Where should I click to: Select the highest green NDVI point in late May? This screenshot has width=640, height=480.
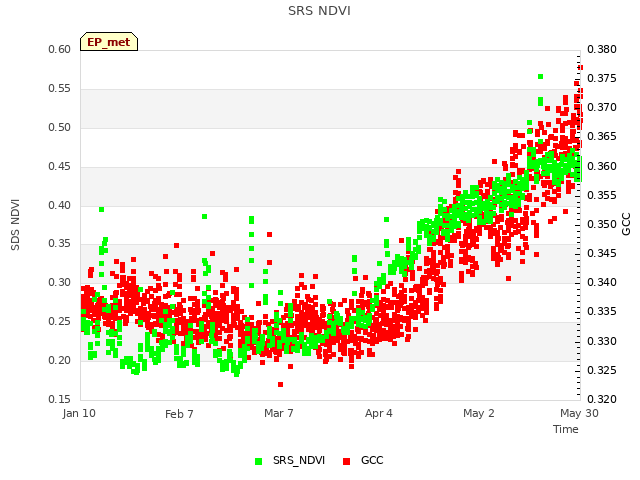point(540,76)
